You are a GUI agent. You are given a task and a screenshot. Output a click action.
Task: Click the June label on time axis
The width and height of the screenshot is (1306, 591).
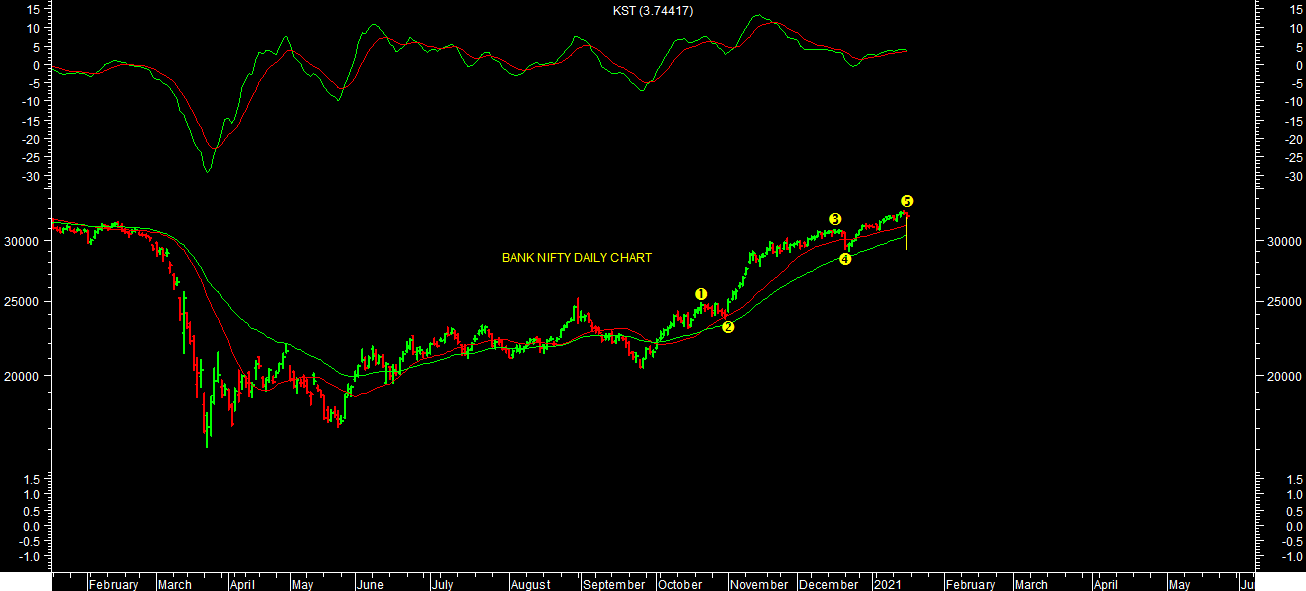coord(370,585)
